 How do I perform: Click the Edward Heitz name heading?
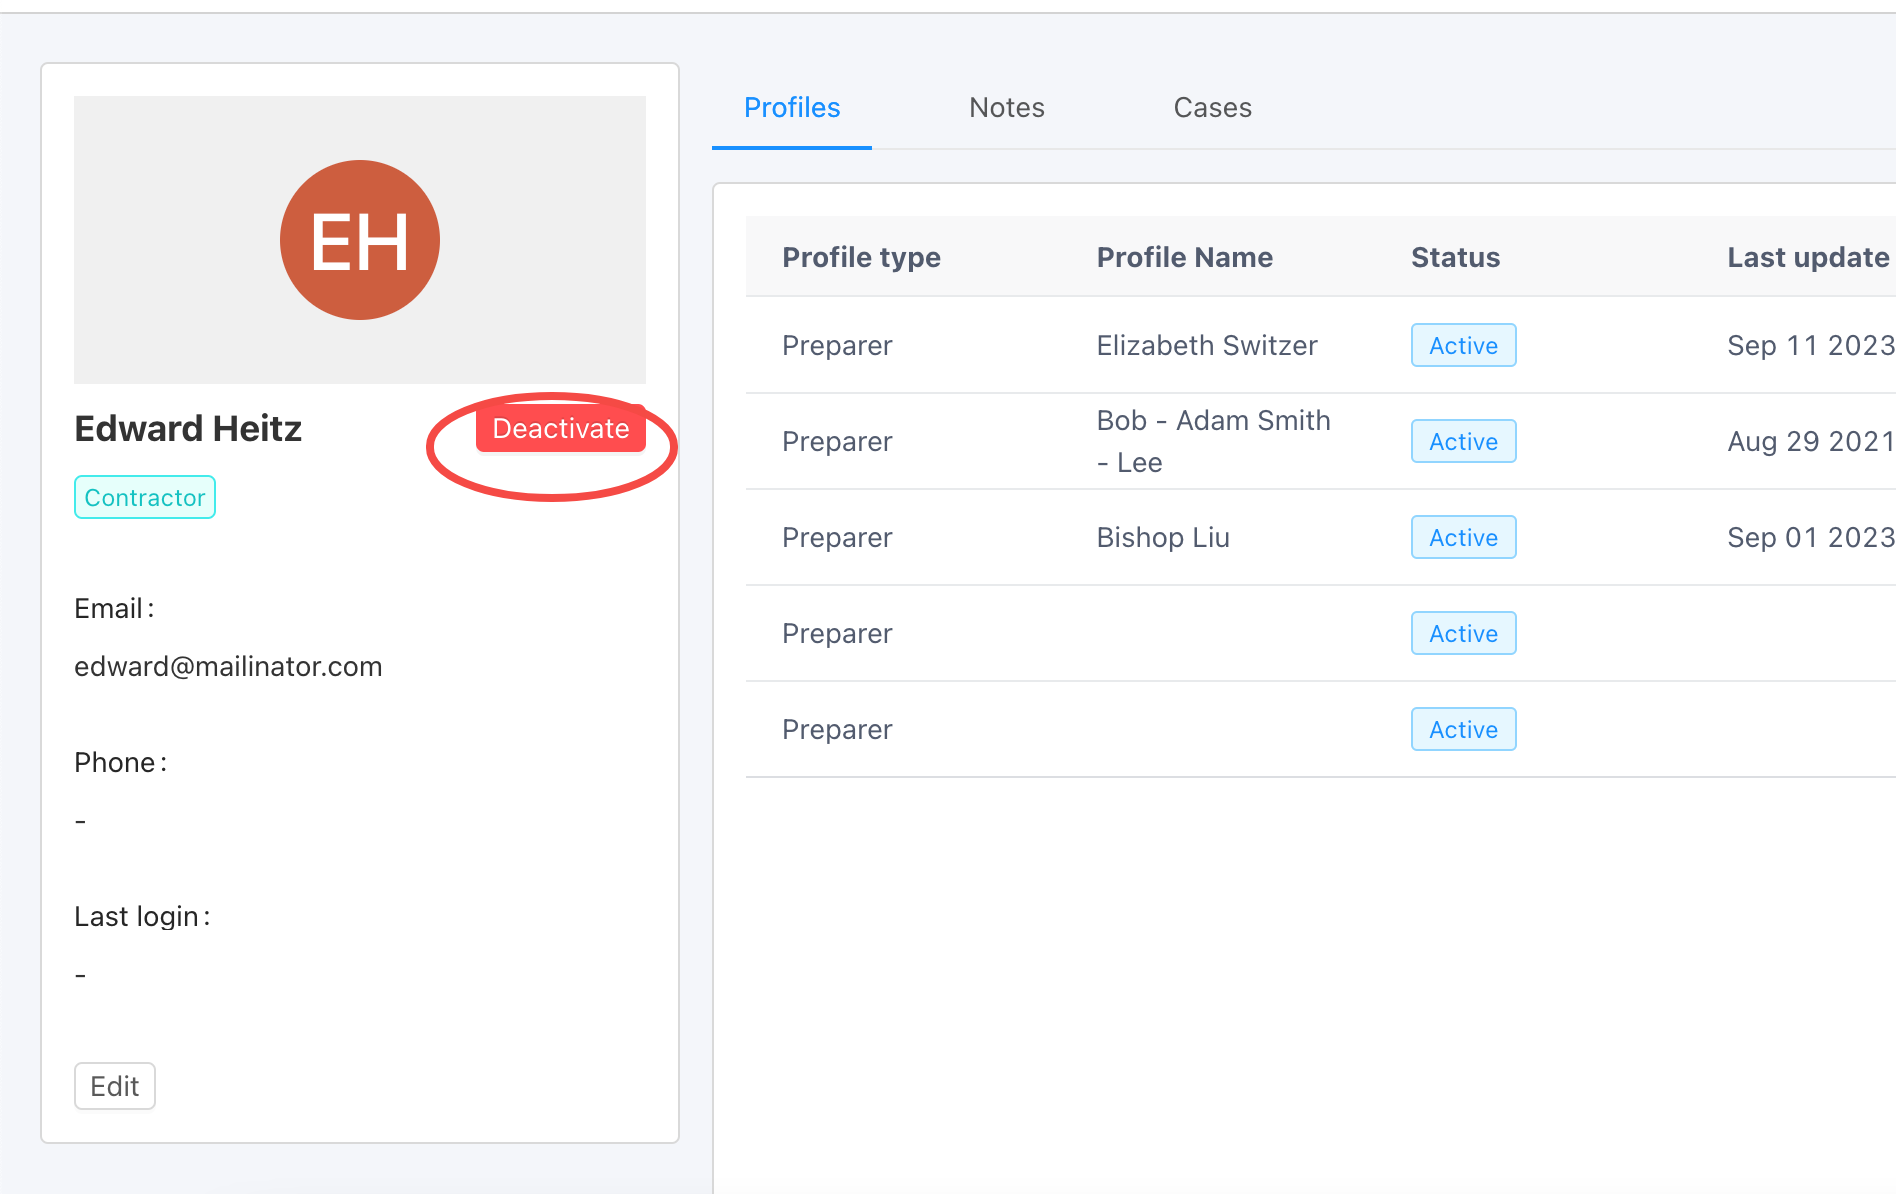click(188, 429)
